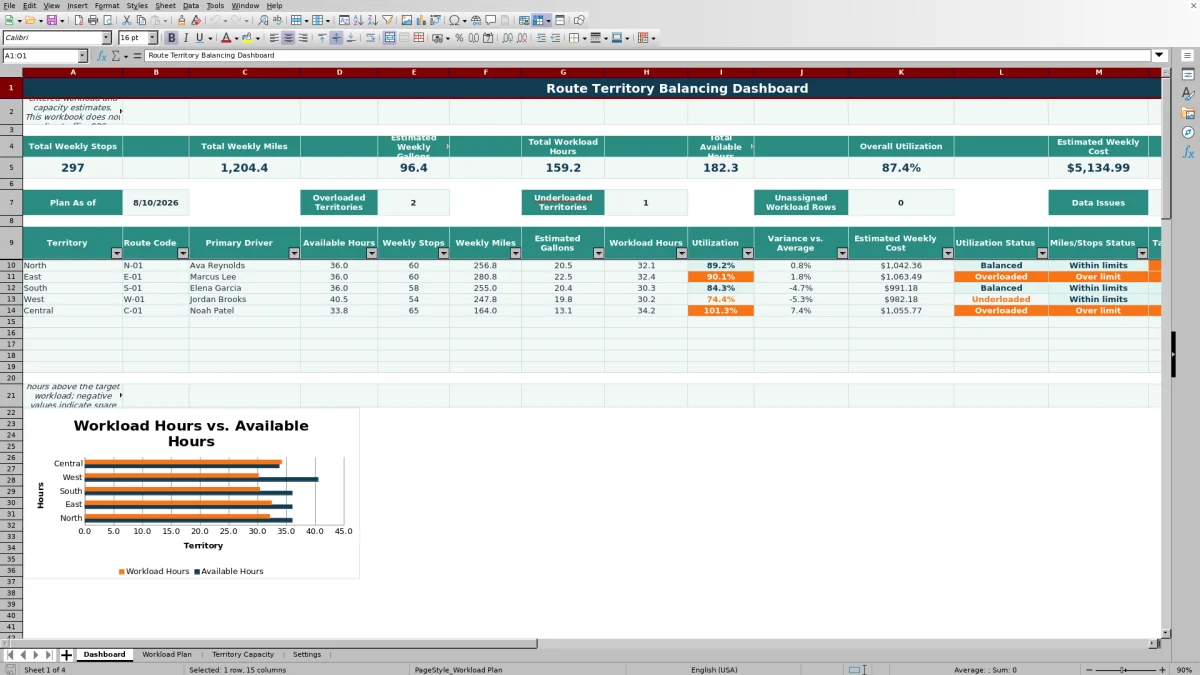Open the Font Name dropdown
The image size is (1200, 675).
click(106, 38)
